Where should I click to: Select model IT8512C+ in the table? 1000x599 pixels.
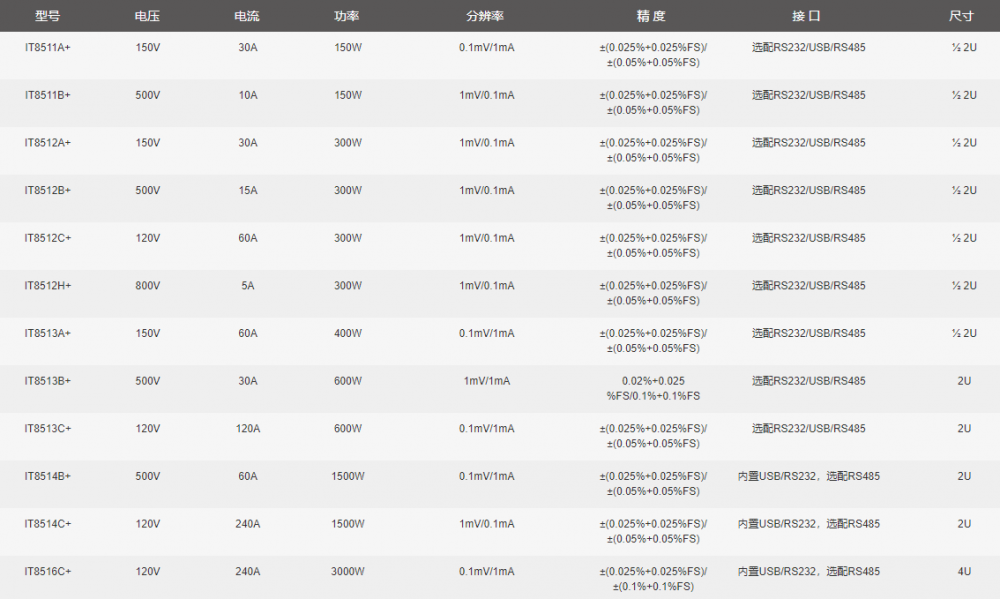48,238
